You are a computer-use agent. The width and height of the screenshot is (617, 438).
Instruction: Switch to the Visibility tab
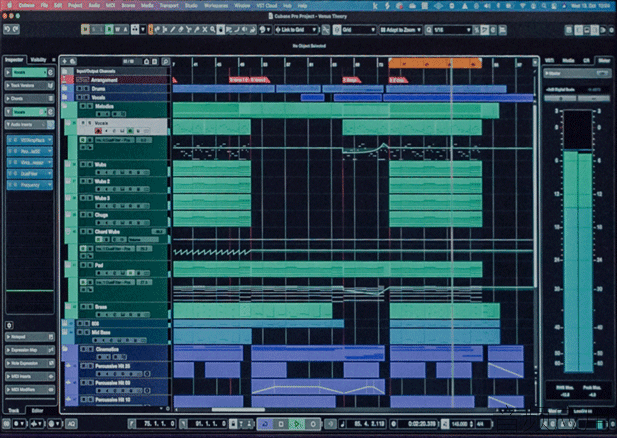[x=38, y=60]
